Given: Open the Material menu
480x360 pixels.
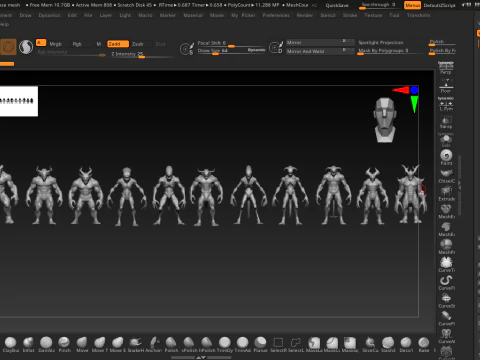Looking at the screenshot, I should (x=193, y=15).
